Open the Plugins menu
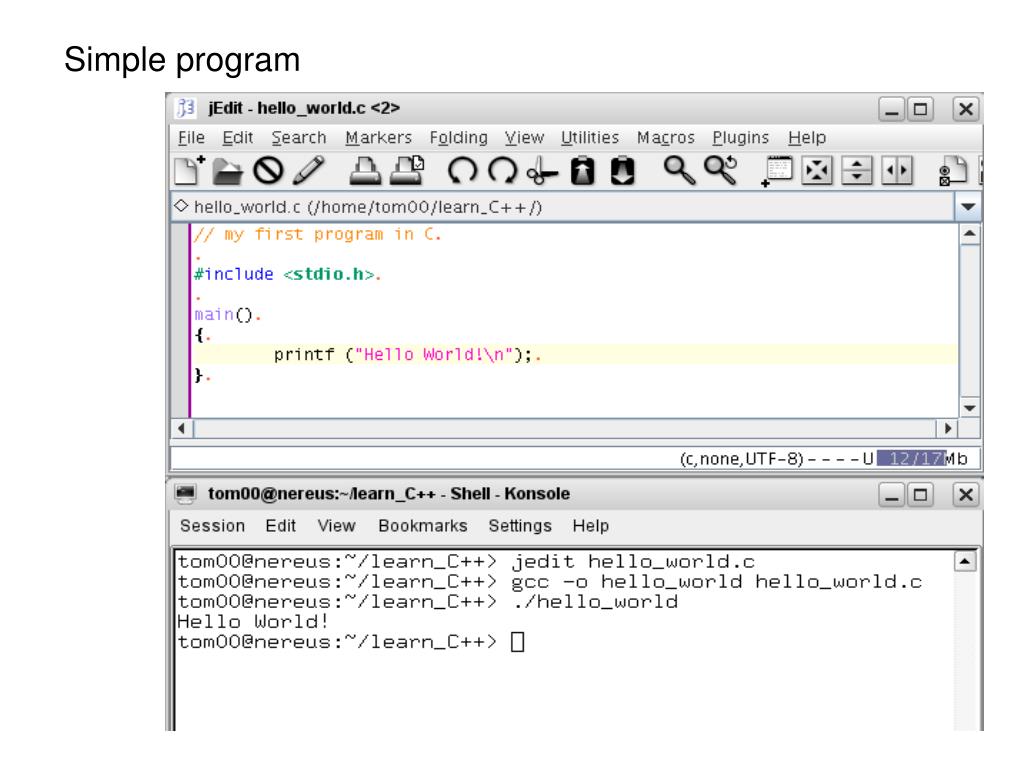1023x767 pixels. [741, 138]
